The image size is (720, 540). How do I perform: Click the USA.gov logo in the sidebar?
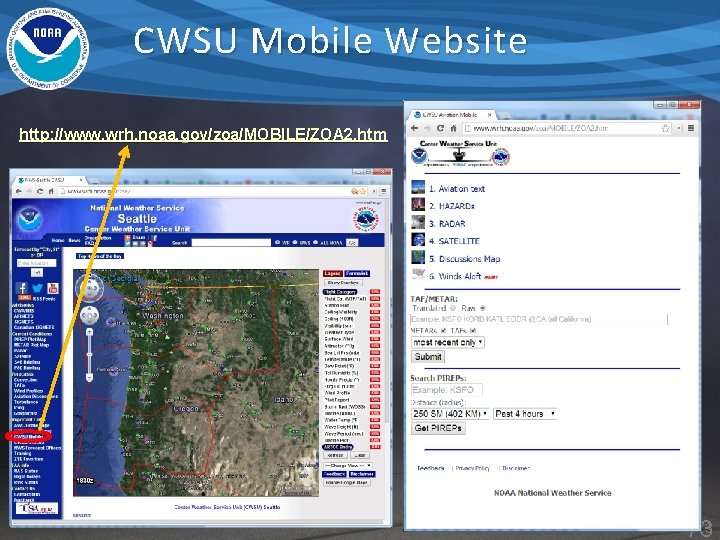point(37,508)
